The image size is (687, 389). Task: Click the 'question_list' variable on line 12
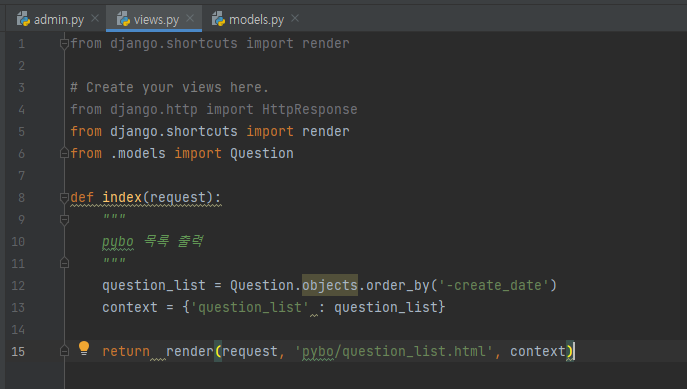[154, 286]
